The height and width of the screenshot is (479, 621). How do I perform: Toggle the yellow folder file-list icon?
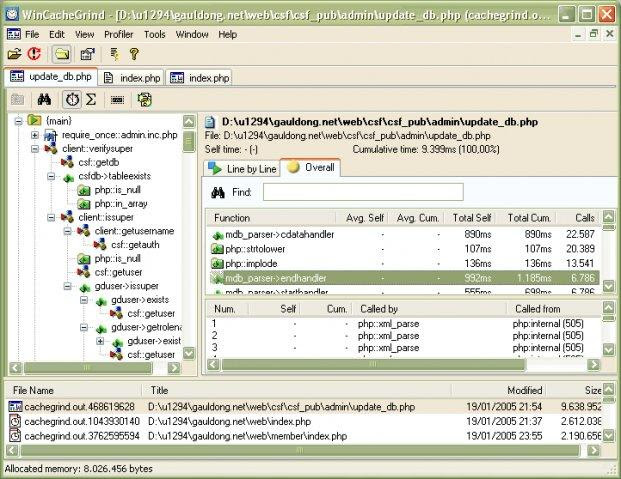(x=61, y=54)
